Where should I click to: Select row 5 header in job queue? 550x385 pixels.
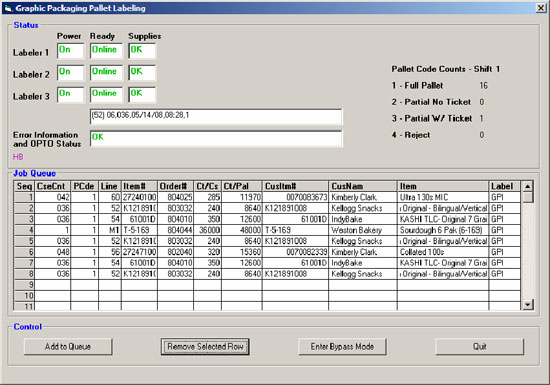pyautogui.click(x=24, y=241)
